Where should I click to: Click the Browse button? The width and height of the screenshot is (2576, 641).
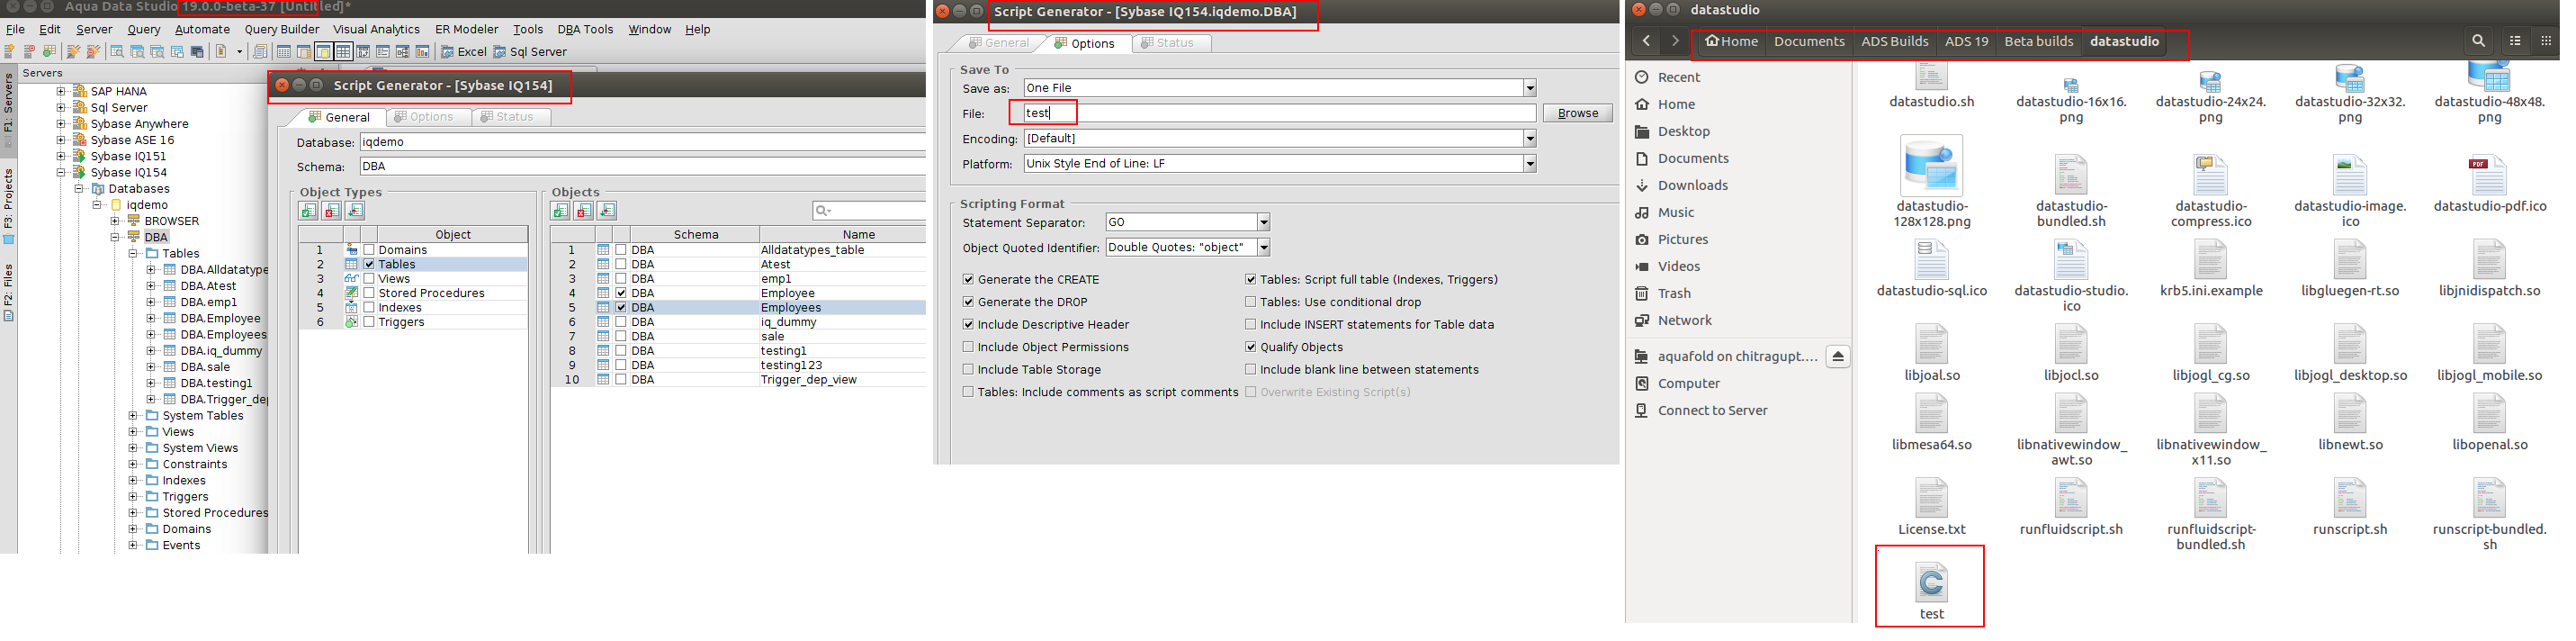pyautogui.click(x=1577, y=113)
